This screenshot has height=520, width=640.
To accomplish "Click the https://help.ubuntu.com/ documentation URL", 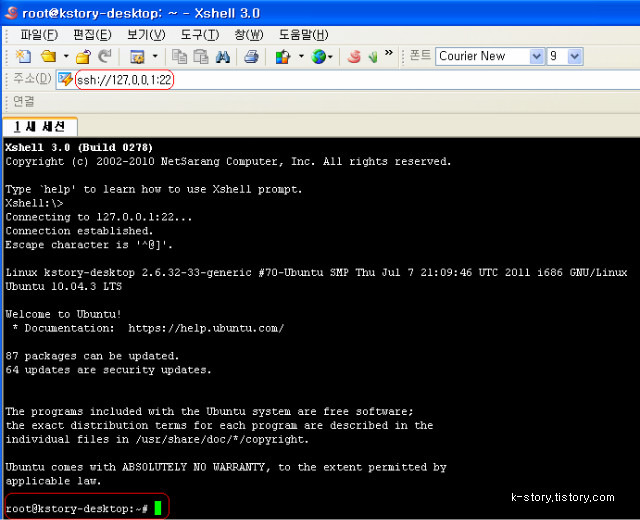I will tap(206, 328).
